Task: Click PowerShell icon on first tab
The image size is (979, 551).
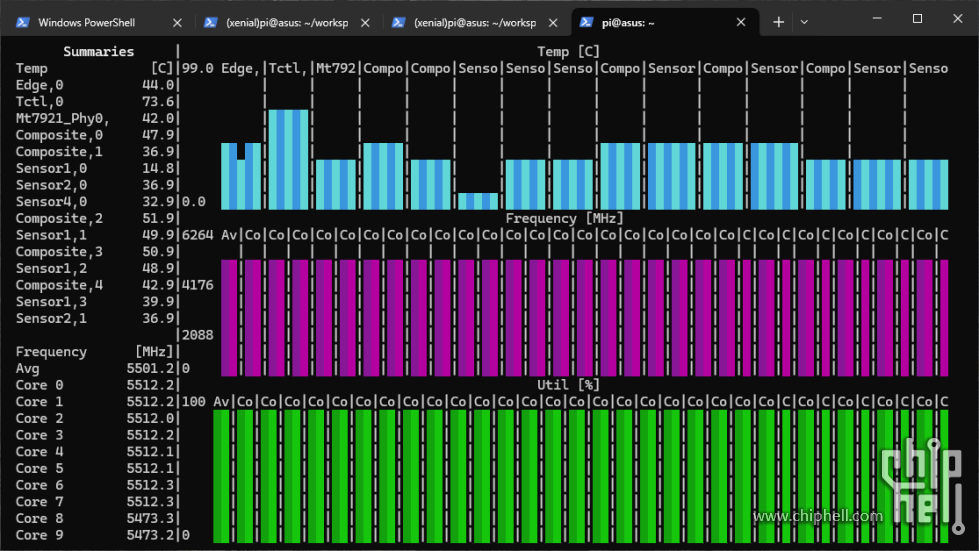Action: click(x=22, y=22)
